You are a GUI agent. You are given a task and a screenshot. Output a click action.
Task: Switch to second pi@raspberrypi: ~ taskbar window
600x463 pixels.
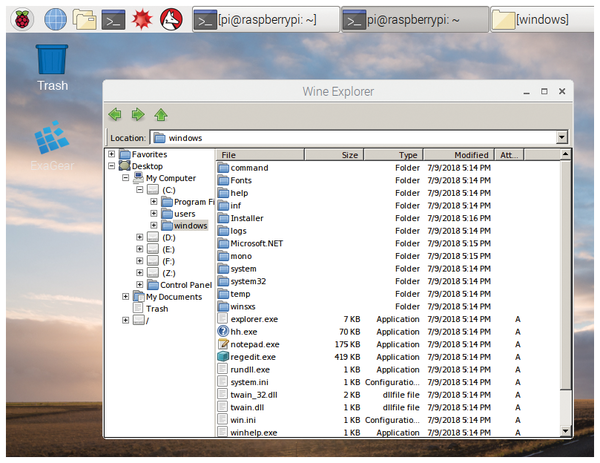pos(414,20)
